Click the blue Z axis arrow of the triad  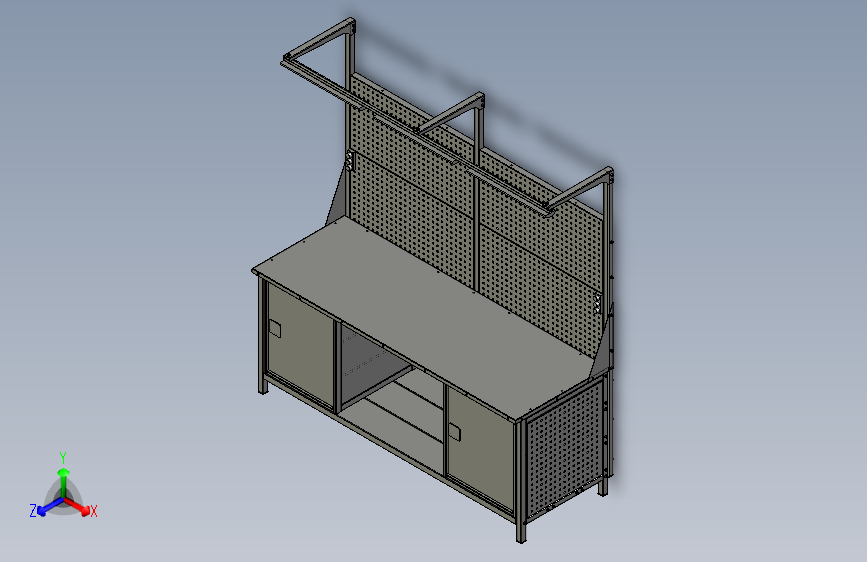(48, 507)
